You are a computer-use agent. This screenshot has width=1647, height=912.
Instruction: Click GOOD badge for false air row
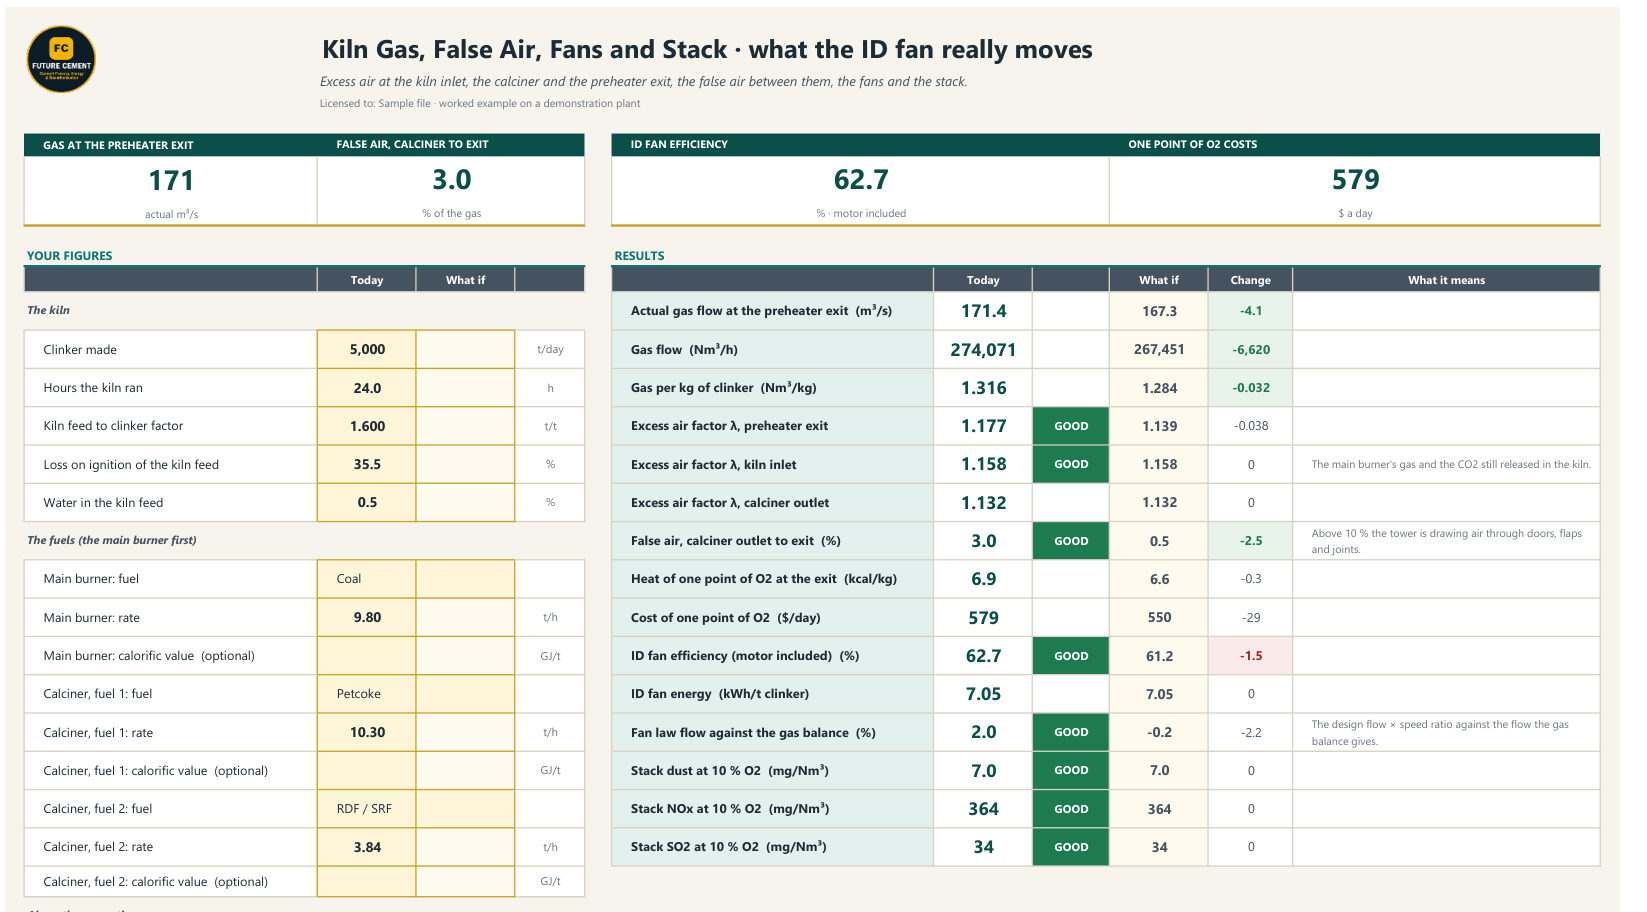[1071, 541]
